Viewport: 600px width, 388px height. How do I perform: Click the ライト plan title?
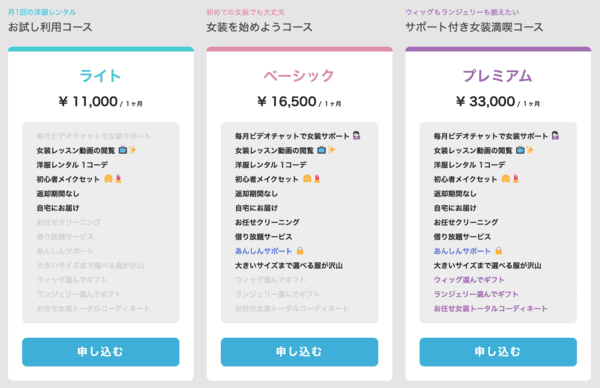click(100, 76)
